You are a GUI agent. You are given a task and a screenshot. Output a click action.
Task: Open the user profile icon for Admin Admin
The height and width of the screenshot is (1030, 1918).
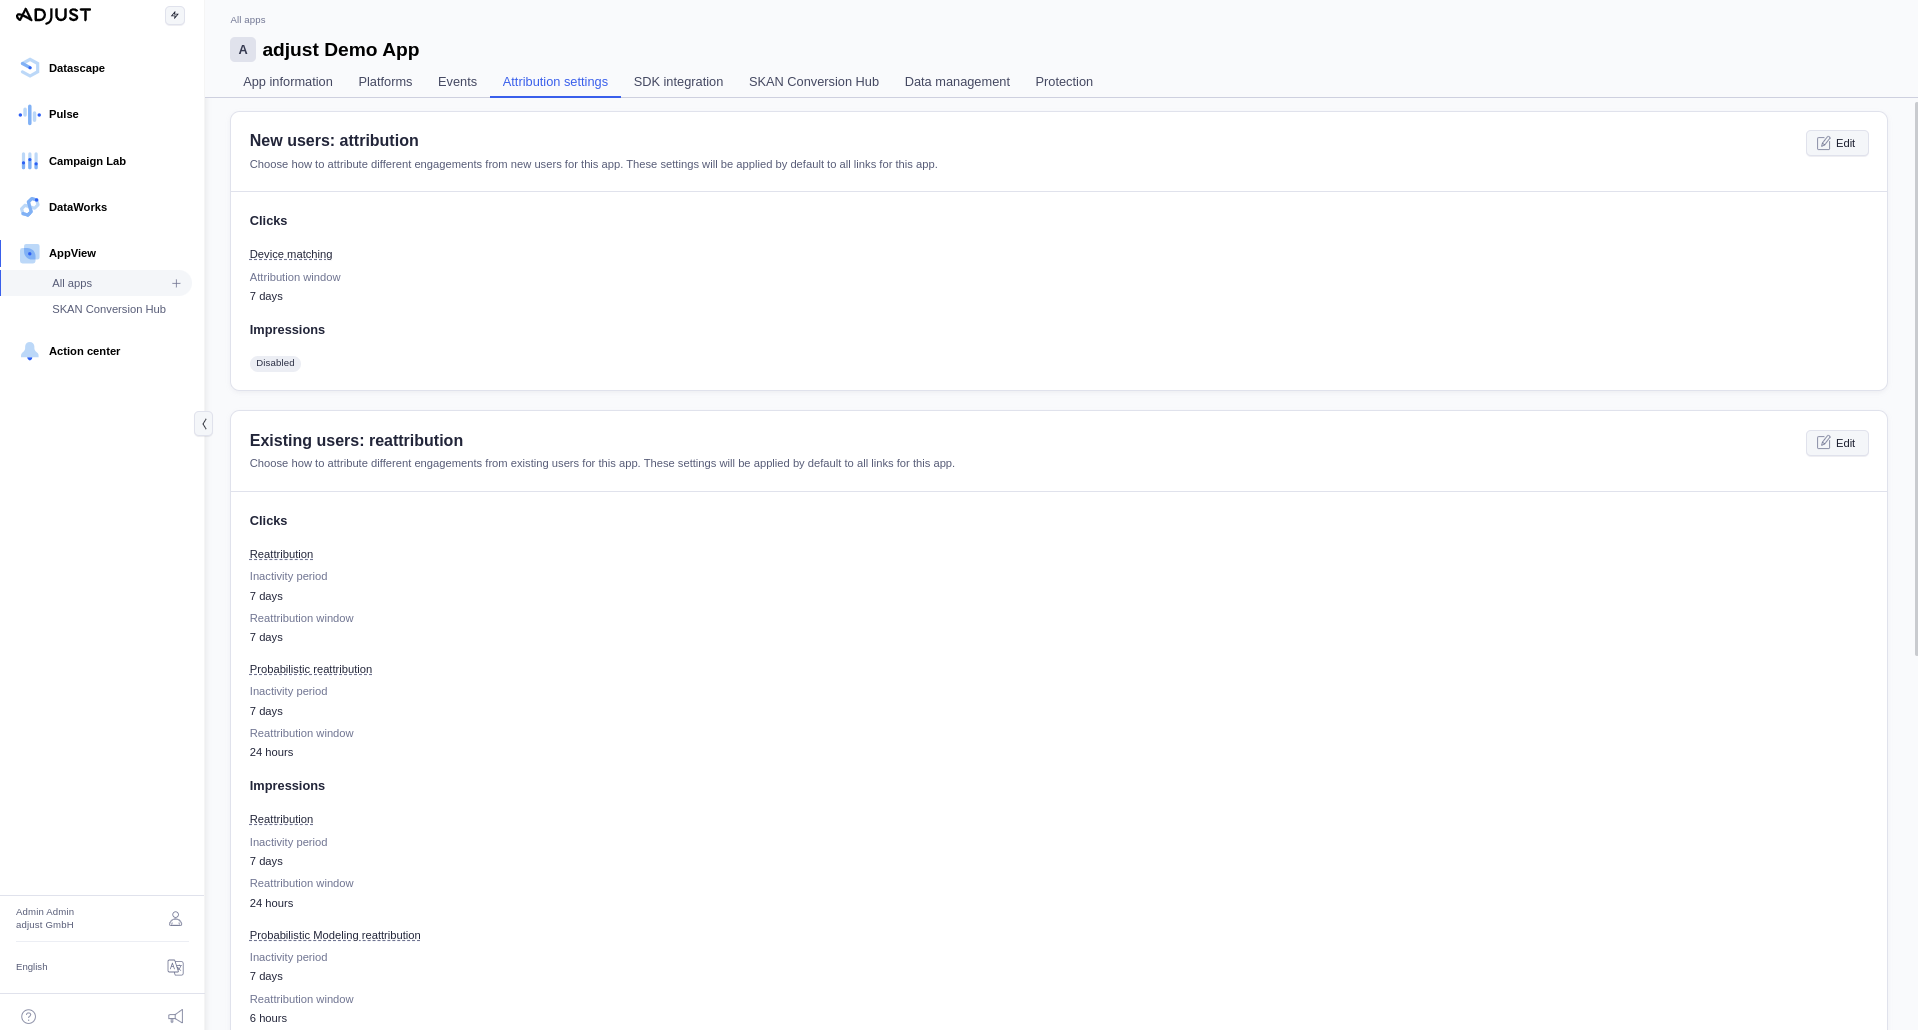[x=175, y=918]
